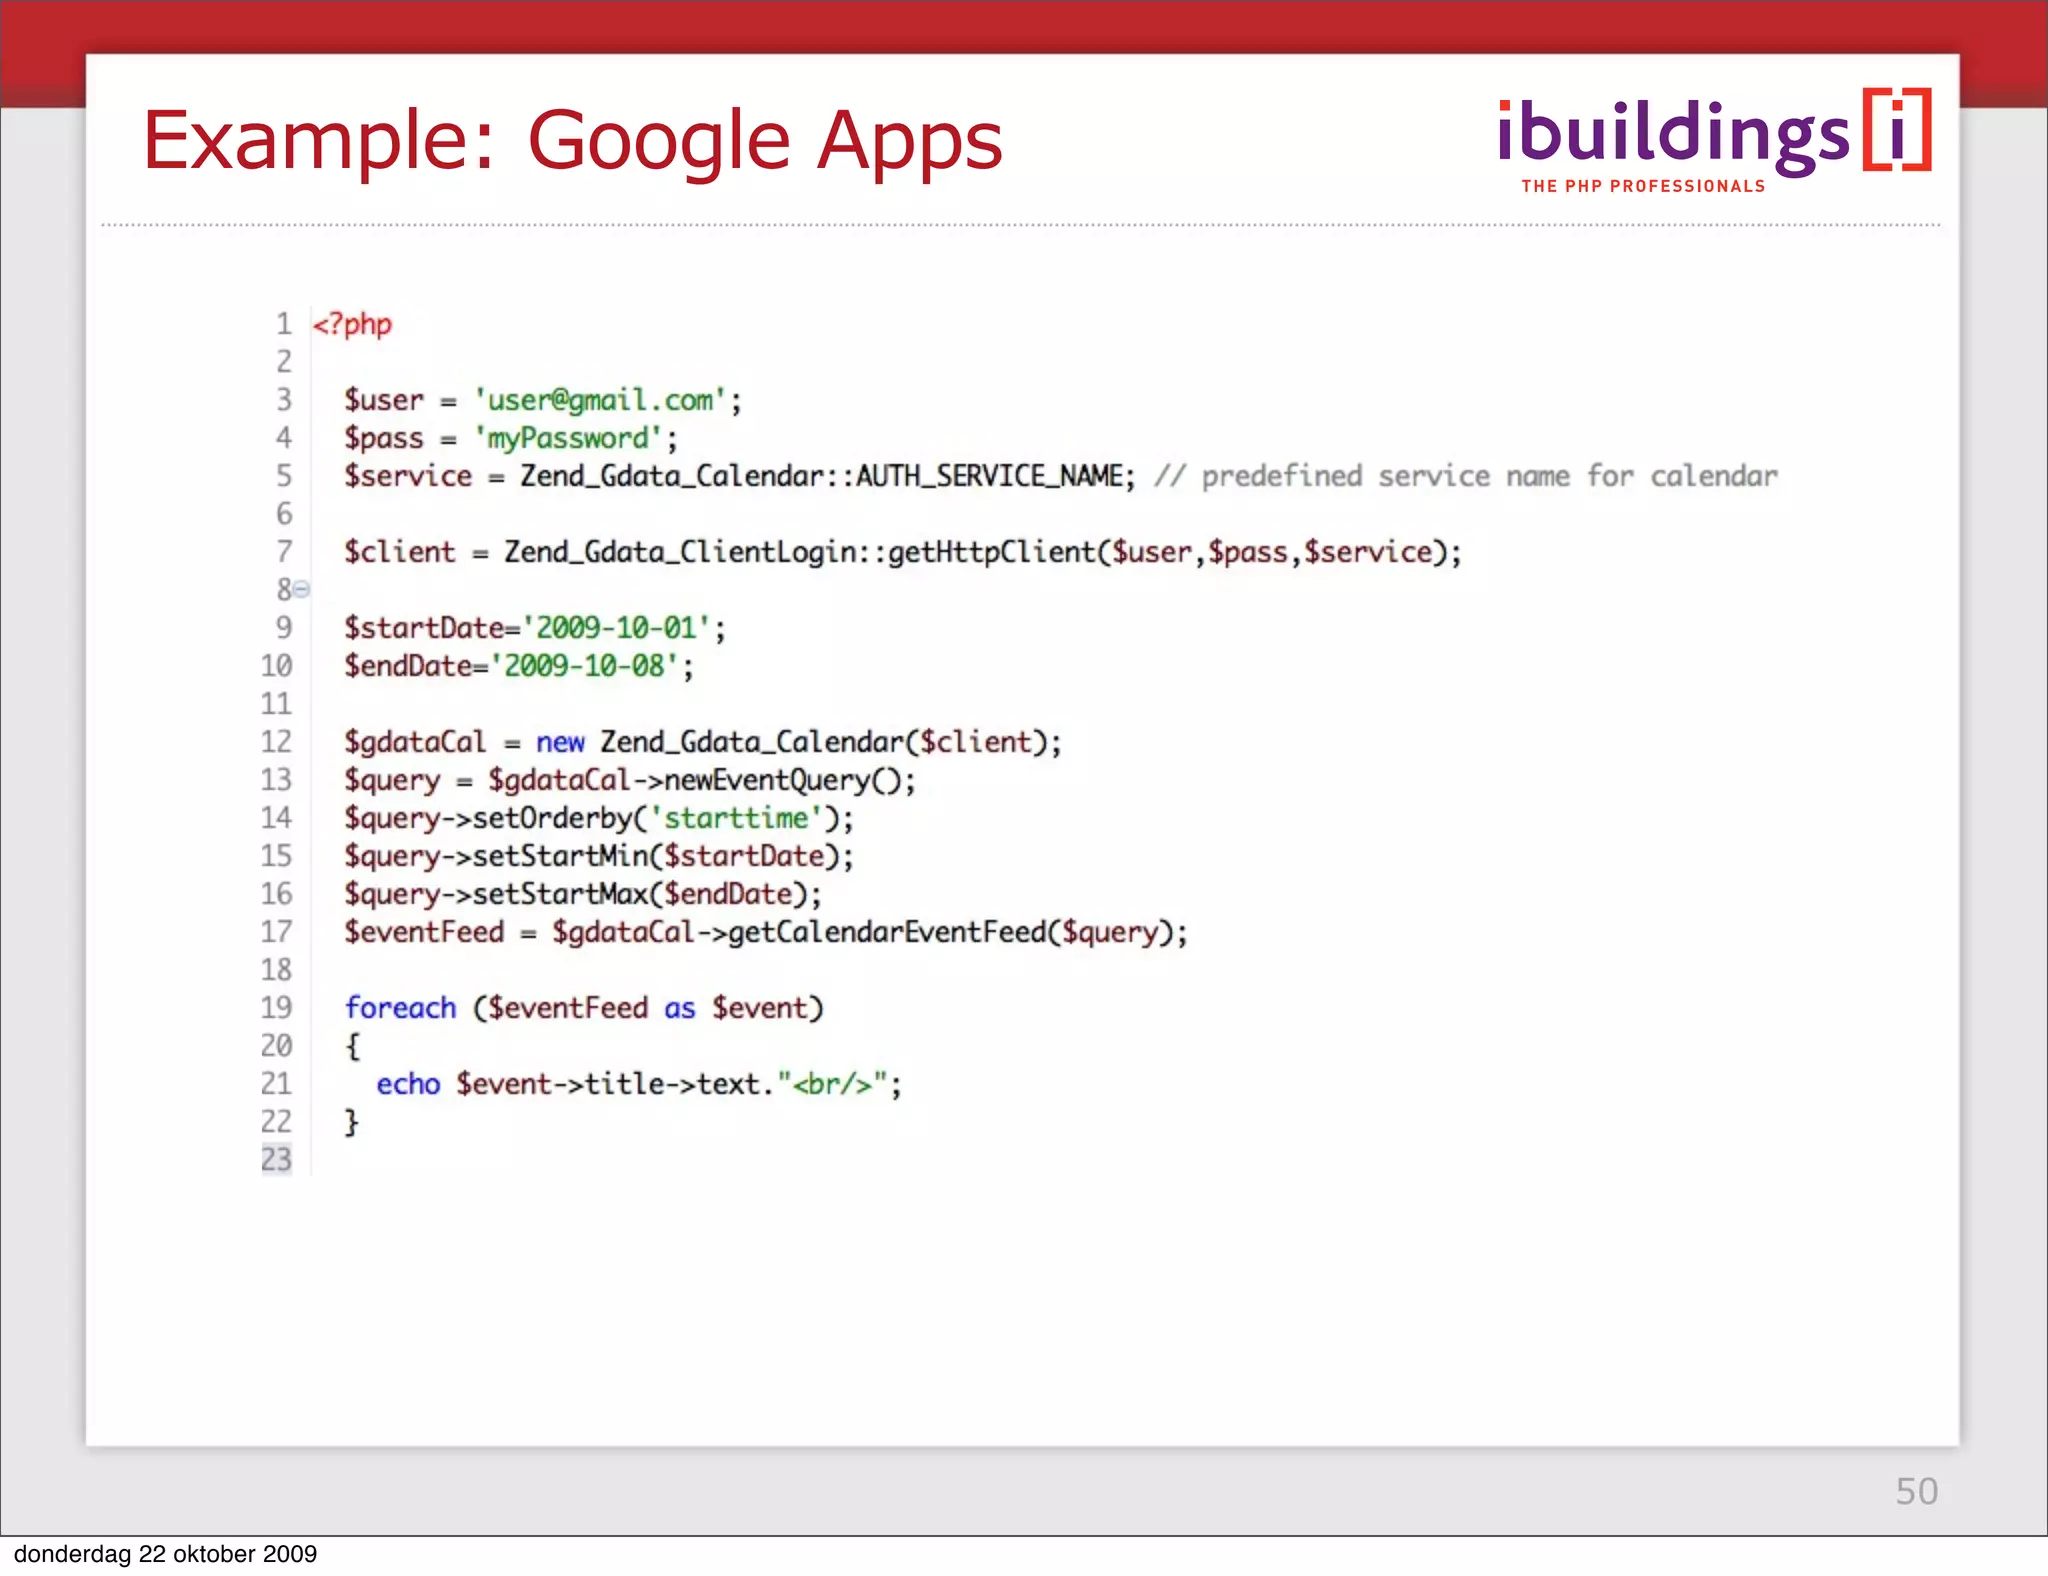Click line number 12 in the gutter

pos(276,742)
